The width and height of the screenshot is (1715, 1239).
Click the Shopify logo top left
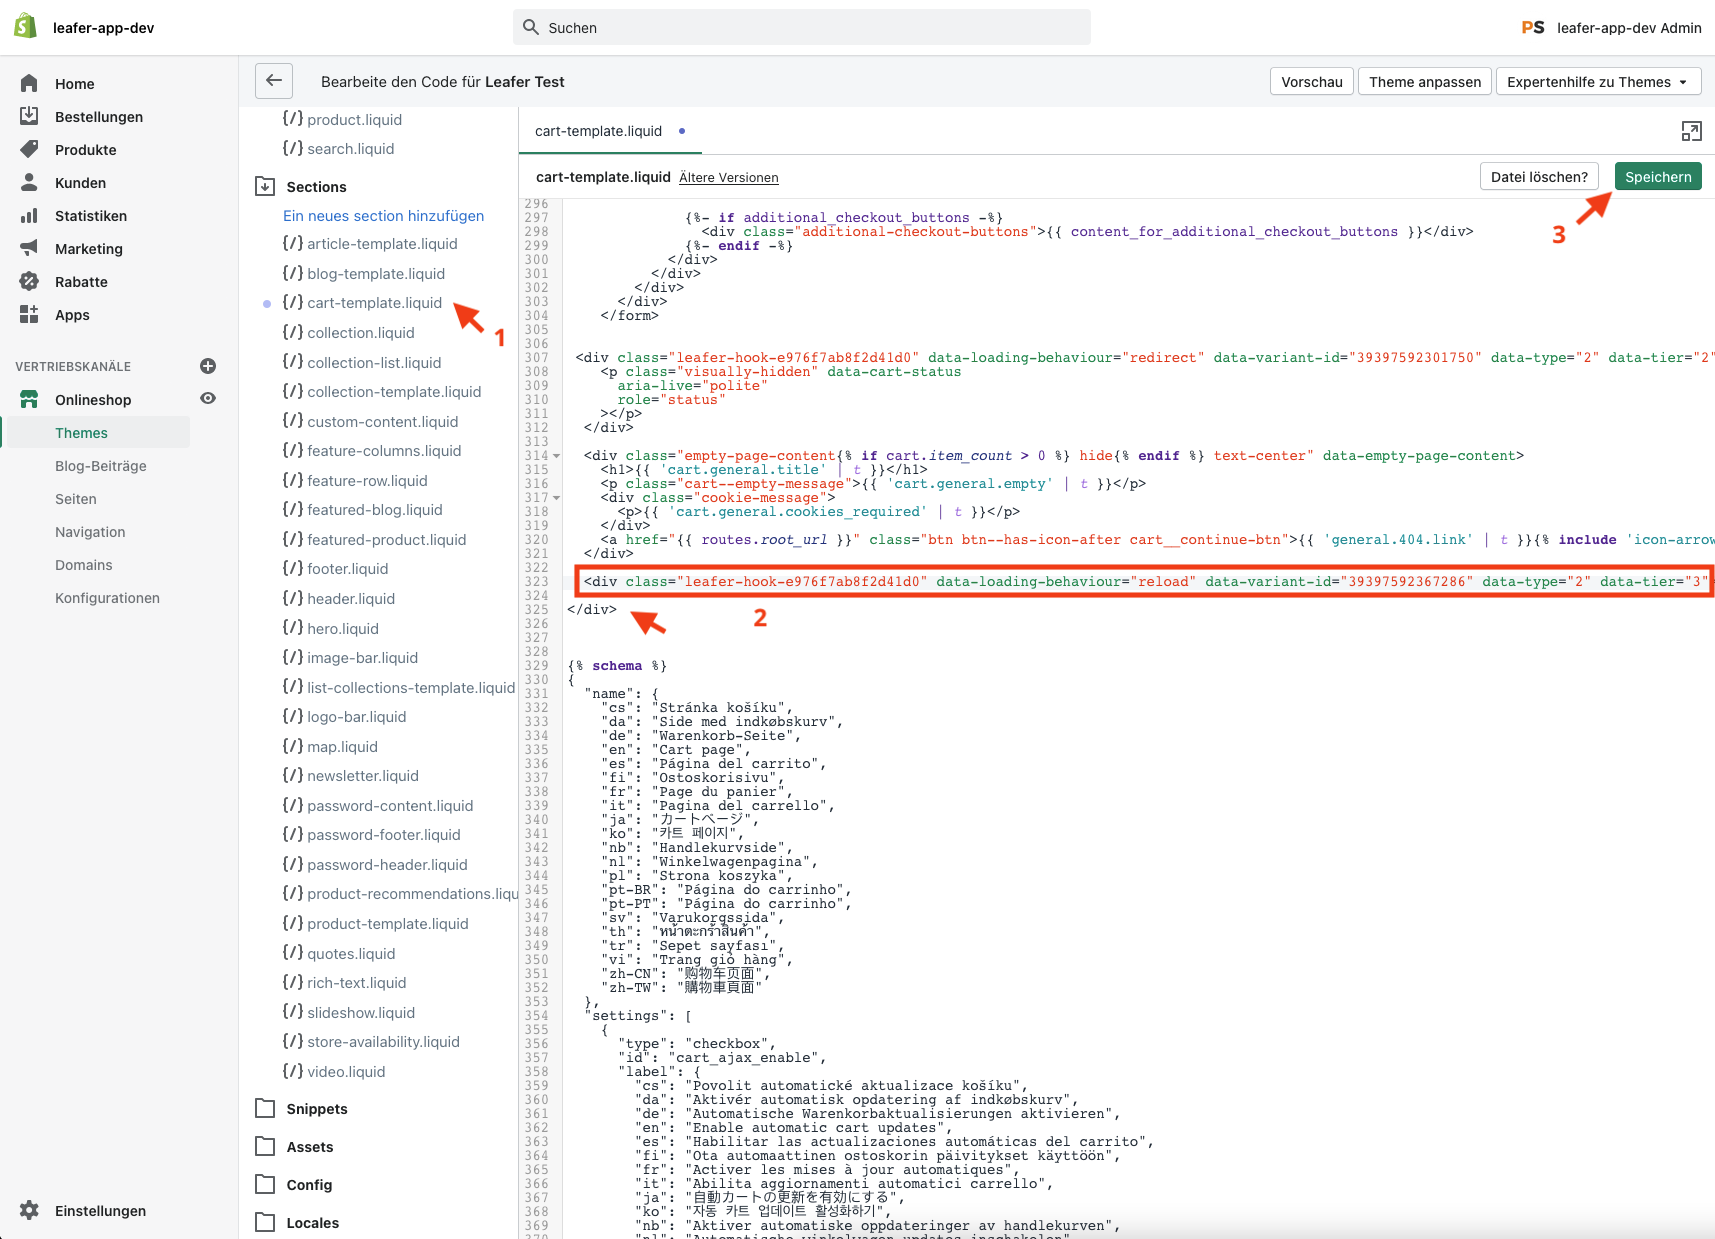[25, 25]
